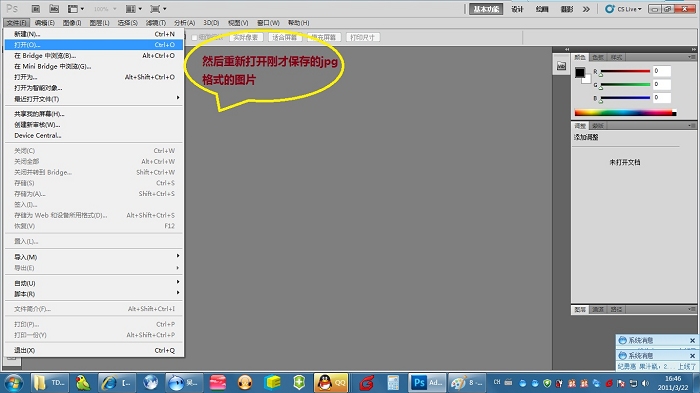700x393 pixels.
Task: Click the Photoshop Ps logo
Action: 12,8
